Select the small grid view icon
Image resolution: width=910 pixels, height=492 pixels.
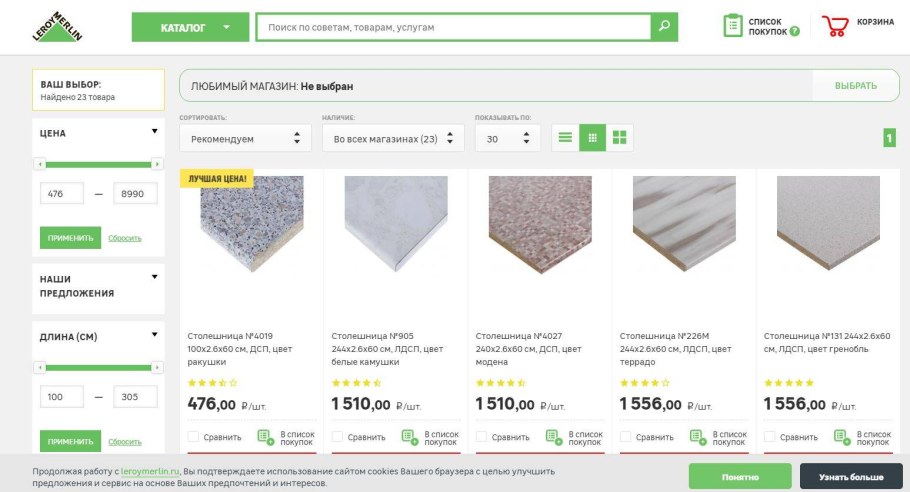tap(592, 138)
